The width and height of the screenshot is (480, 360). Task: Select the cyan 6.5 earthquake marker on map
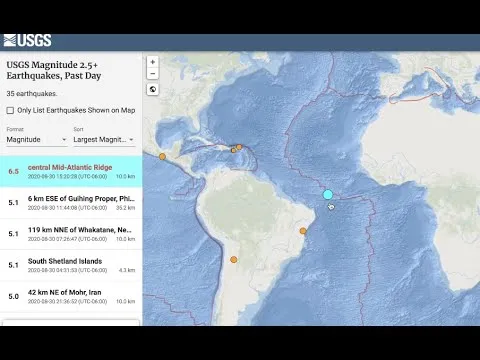(x=328, y=194)
